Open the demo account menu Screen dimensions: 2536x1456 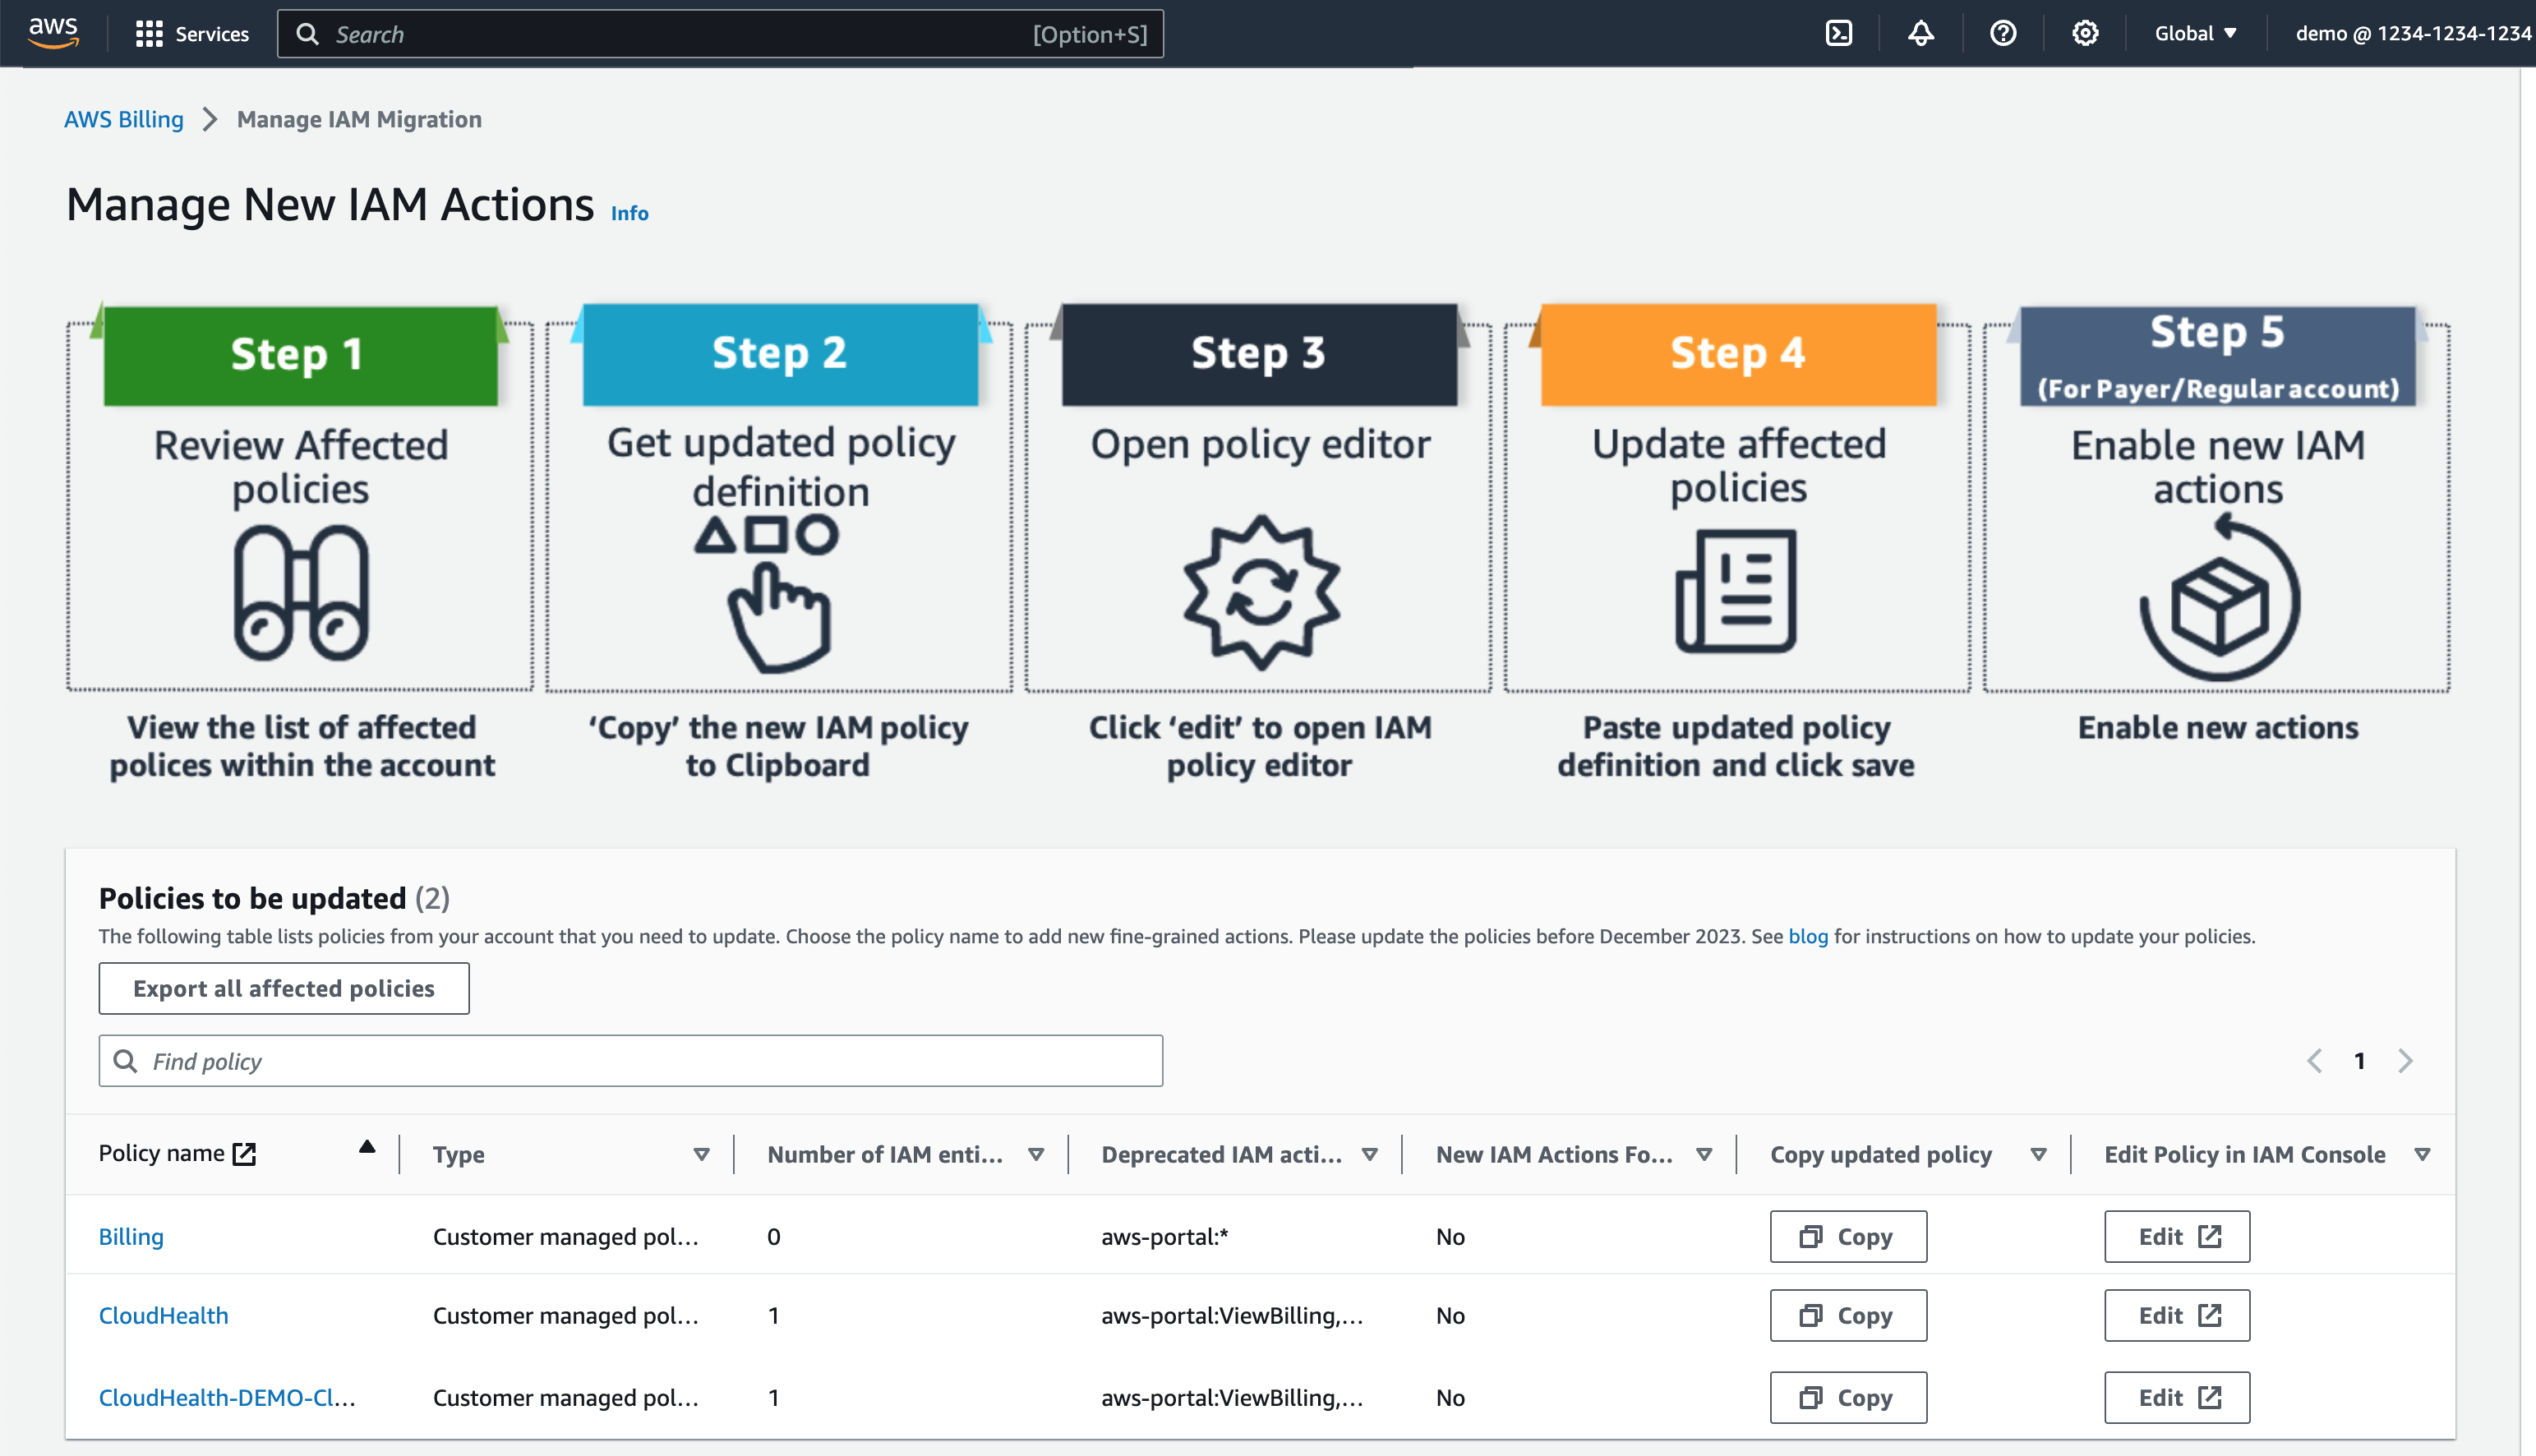(x=2412, y=34)
